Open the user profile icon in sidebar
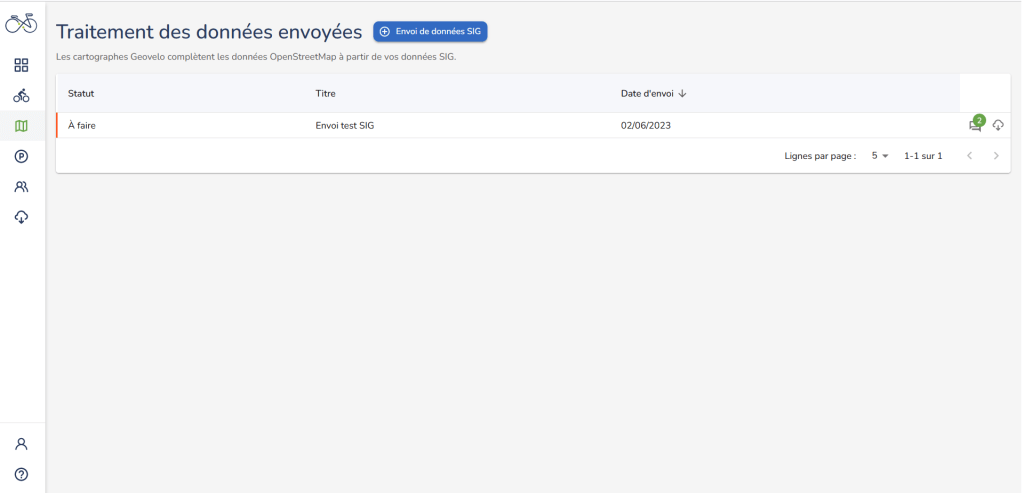 pyautogui.click(x=22, y=444)
